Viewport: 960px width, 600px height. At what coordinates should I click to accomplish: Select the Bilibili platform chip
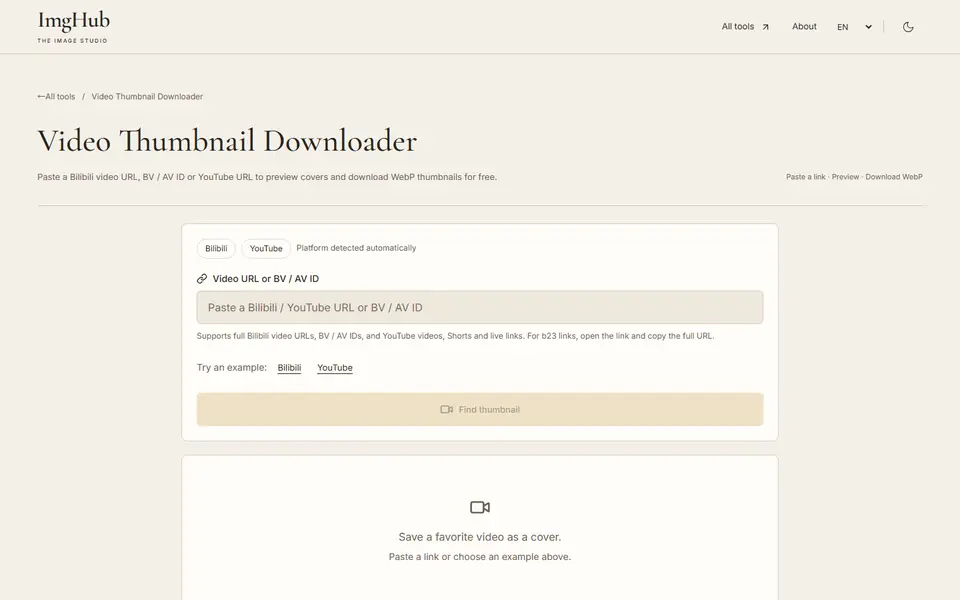coord(216,249)
